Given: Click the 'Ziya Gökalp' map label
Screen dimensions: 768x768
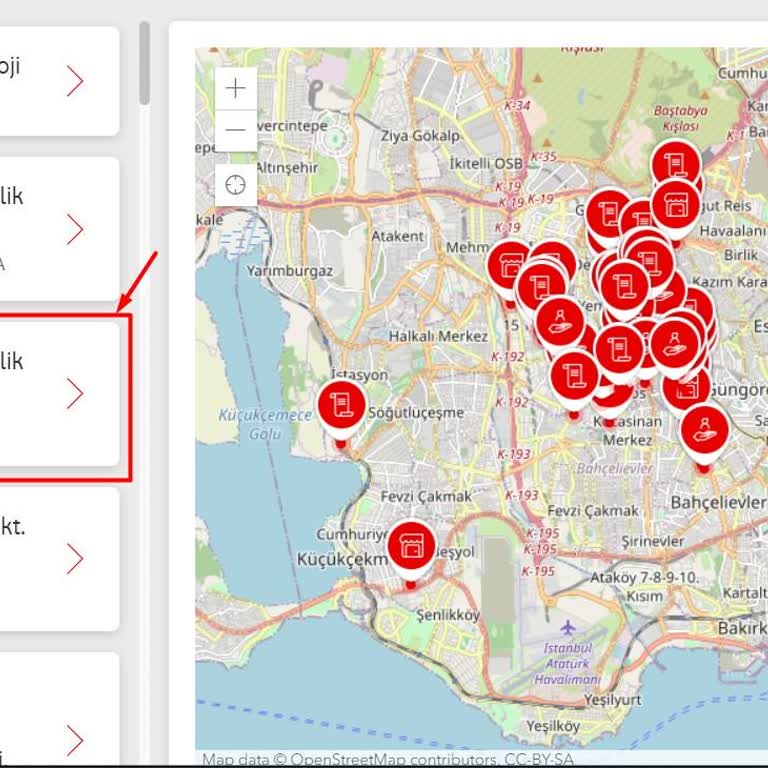Looking at the screenshot, I should pyautogui.click(x=421, y=136).
